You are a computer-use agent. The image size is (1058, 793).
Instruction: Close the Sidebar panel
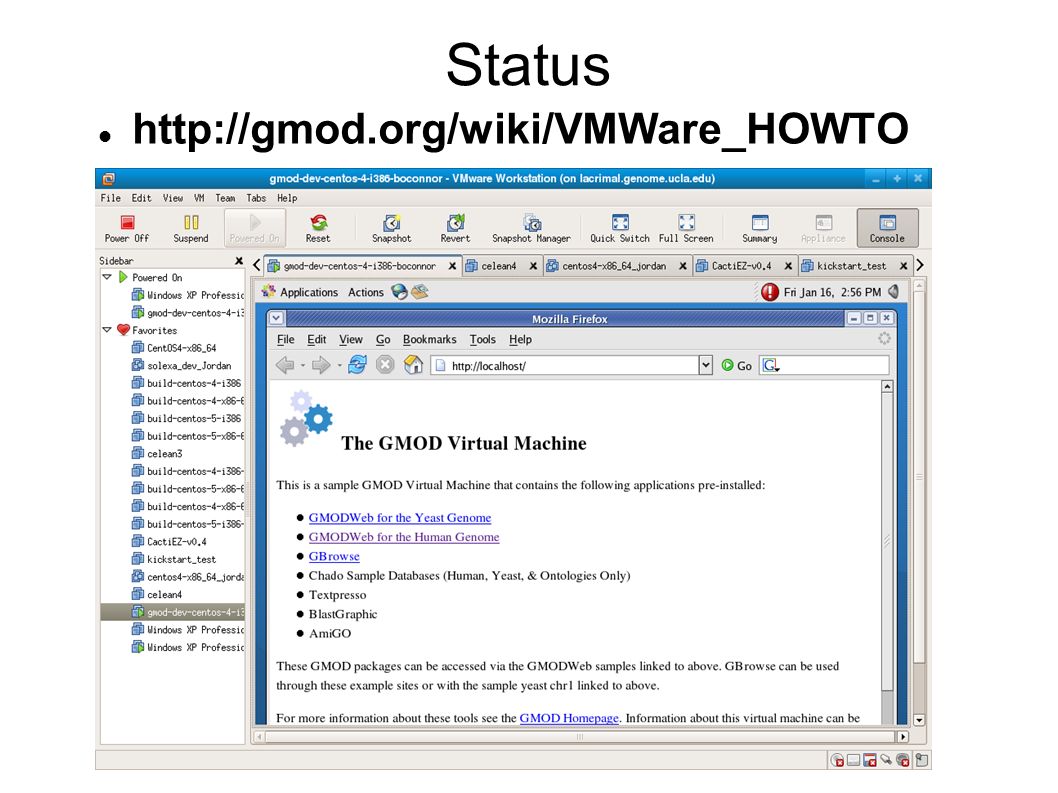[238, 261]
